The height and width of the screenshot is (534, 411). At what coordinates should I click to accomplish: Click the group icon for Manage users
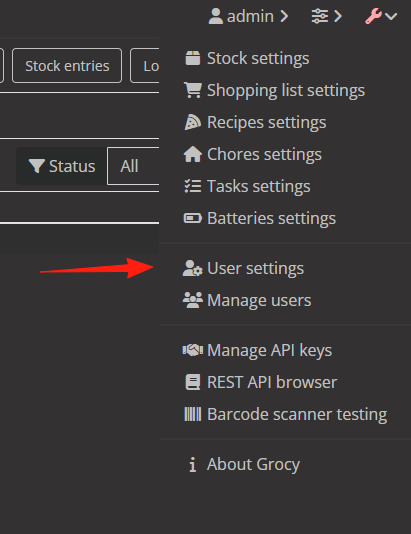(193, 300)
